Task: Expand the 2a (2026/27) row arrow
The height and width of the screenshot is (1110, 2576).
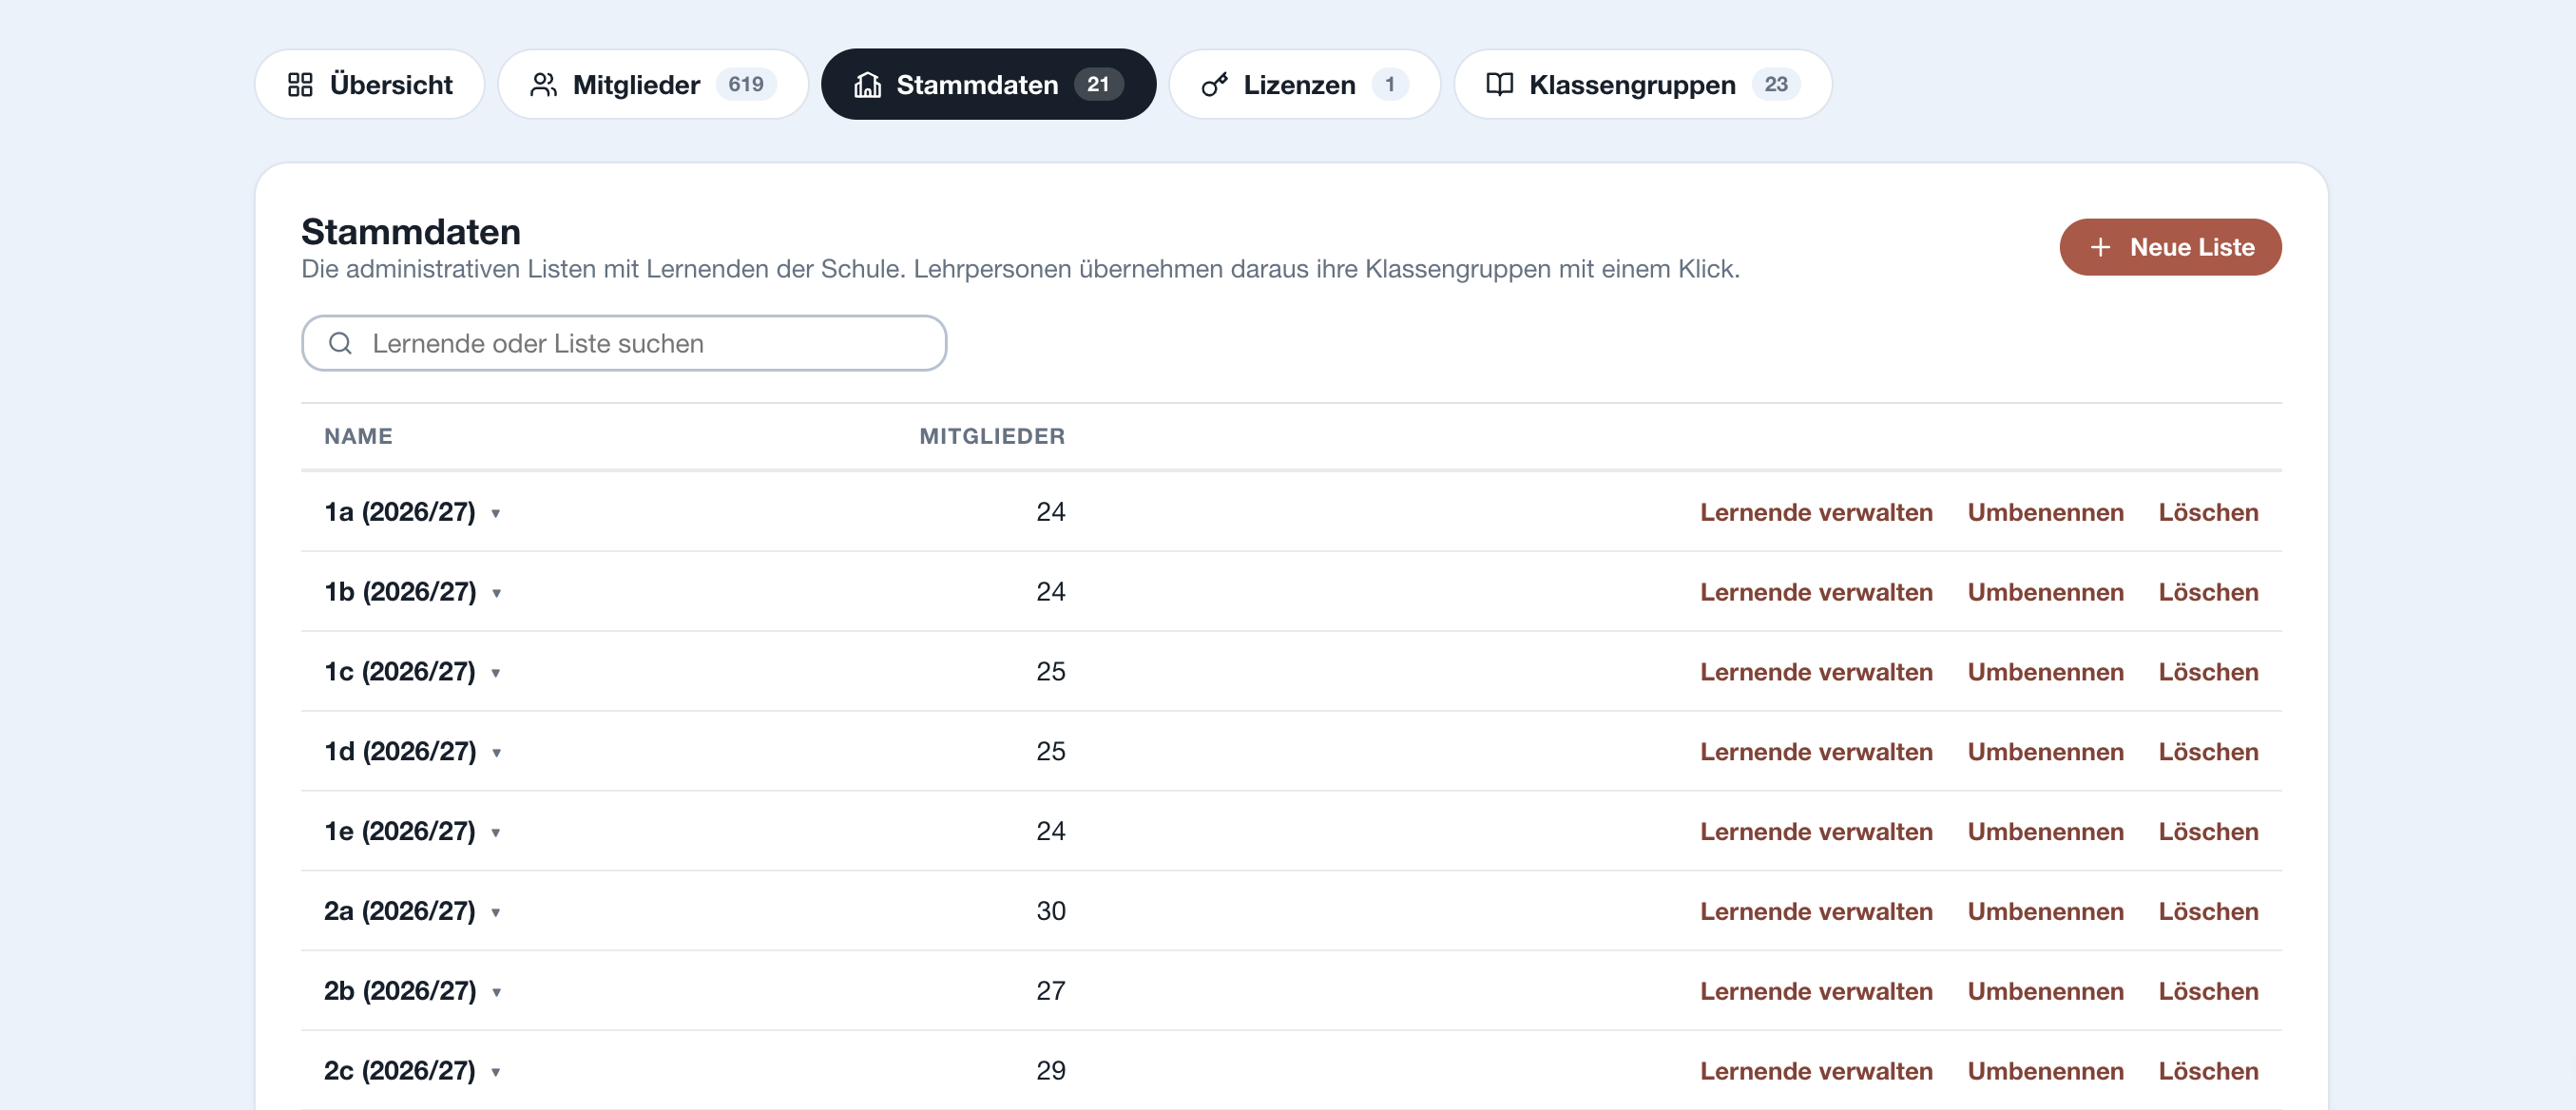Action: [x=495, y=913]
